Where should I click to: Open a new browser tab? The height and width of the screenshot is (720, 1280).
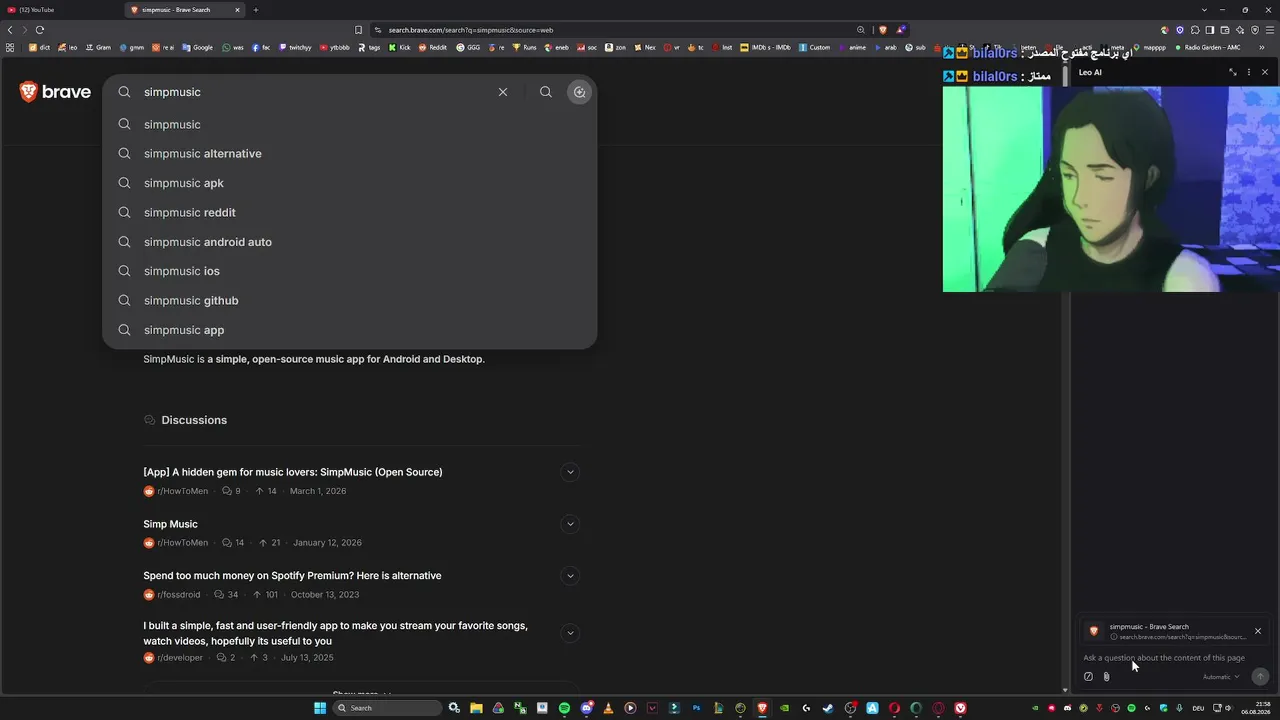point(255,10)
